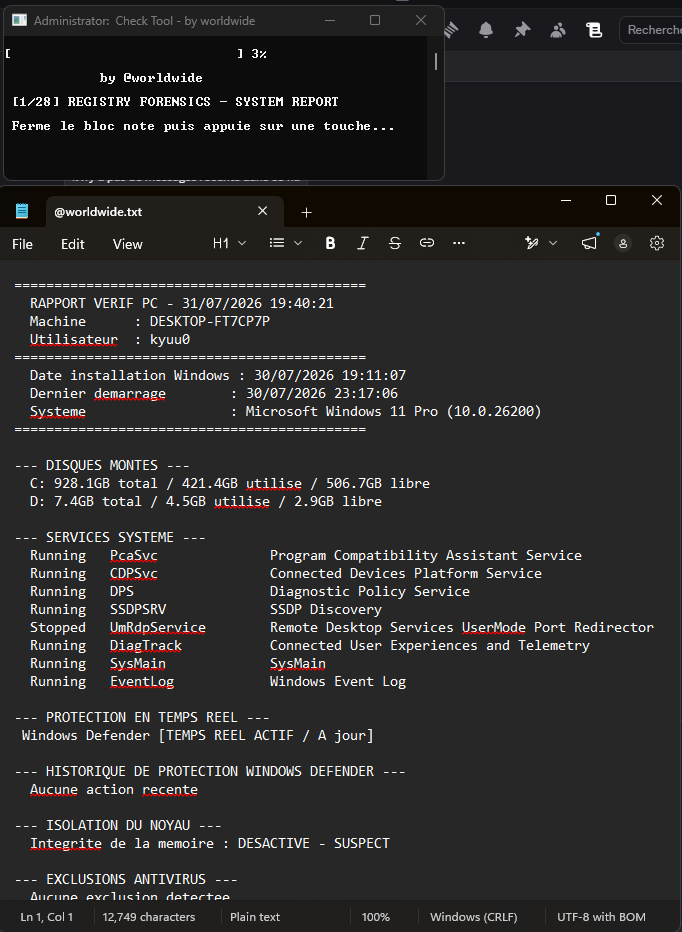Open the account profile icon in Notepad
Image resolution: width=682 pixels, height=932 pixels.
point(623,243)
